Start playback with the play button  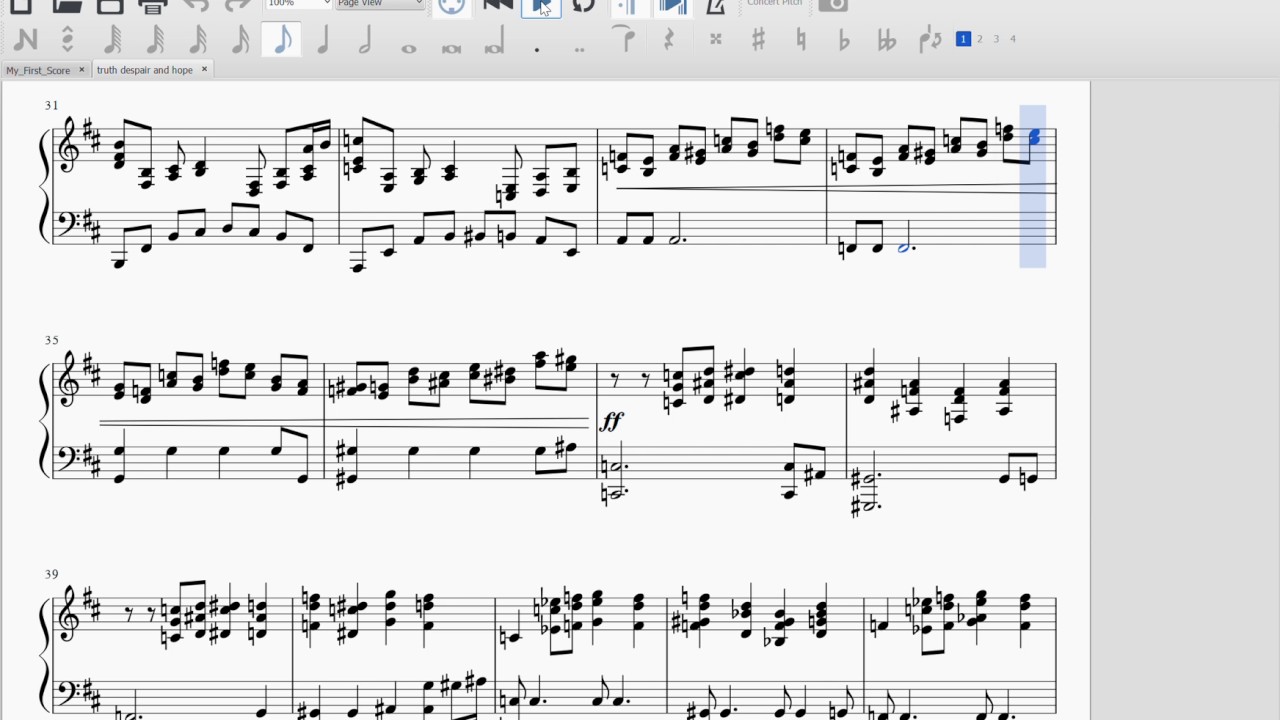(541, 6)
